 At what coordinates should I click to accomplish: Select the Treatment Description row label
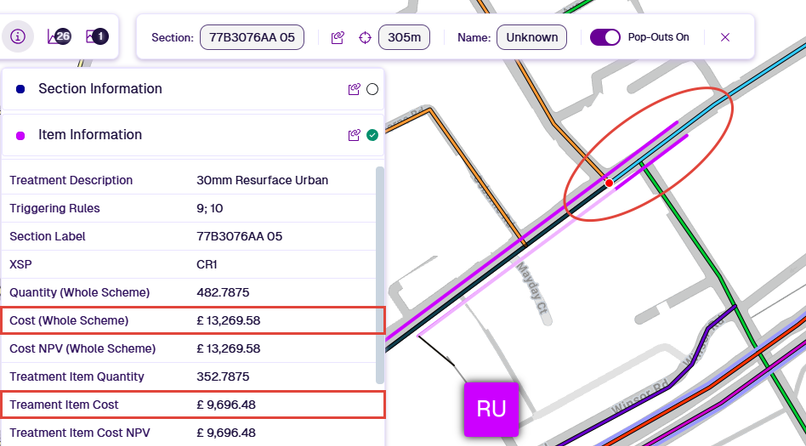71,180
